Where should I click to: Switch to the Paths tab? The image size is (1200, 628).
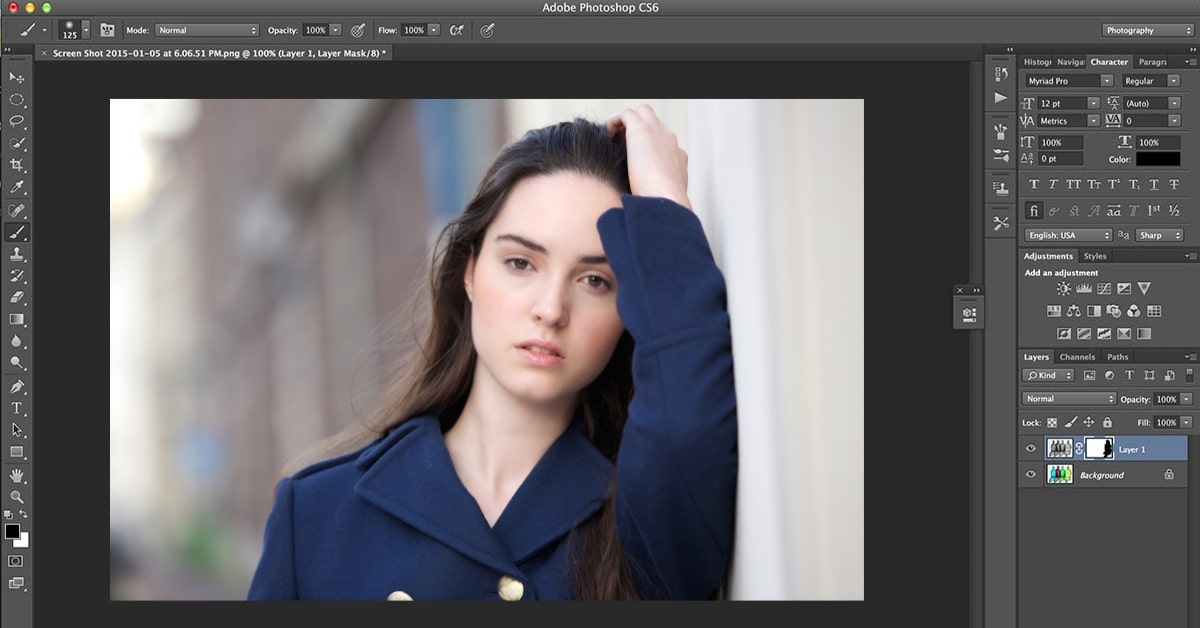click(1117, 357)
